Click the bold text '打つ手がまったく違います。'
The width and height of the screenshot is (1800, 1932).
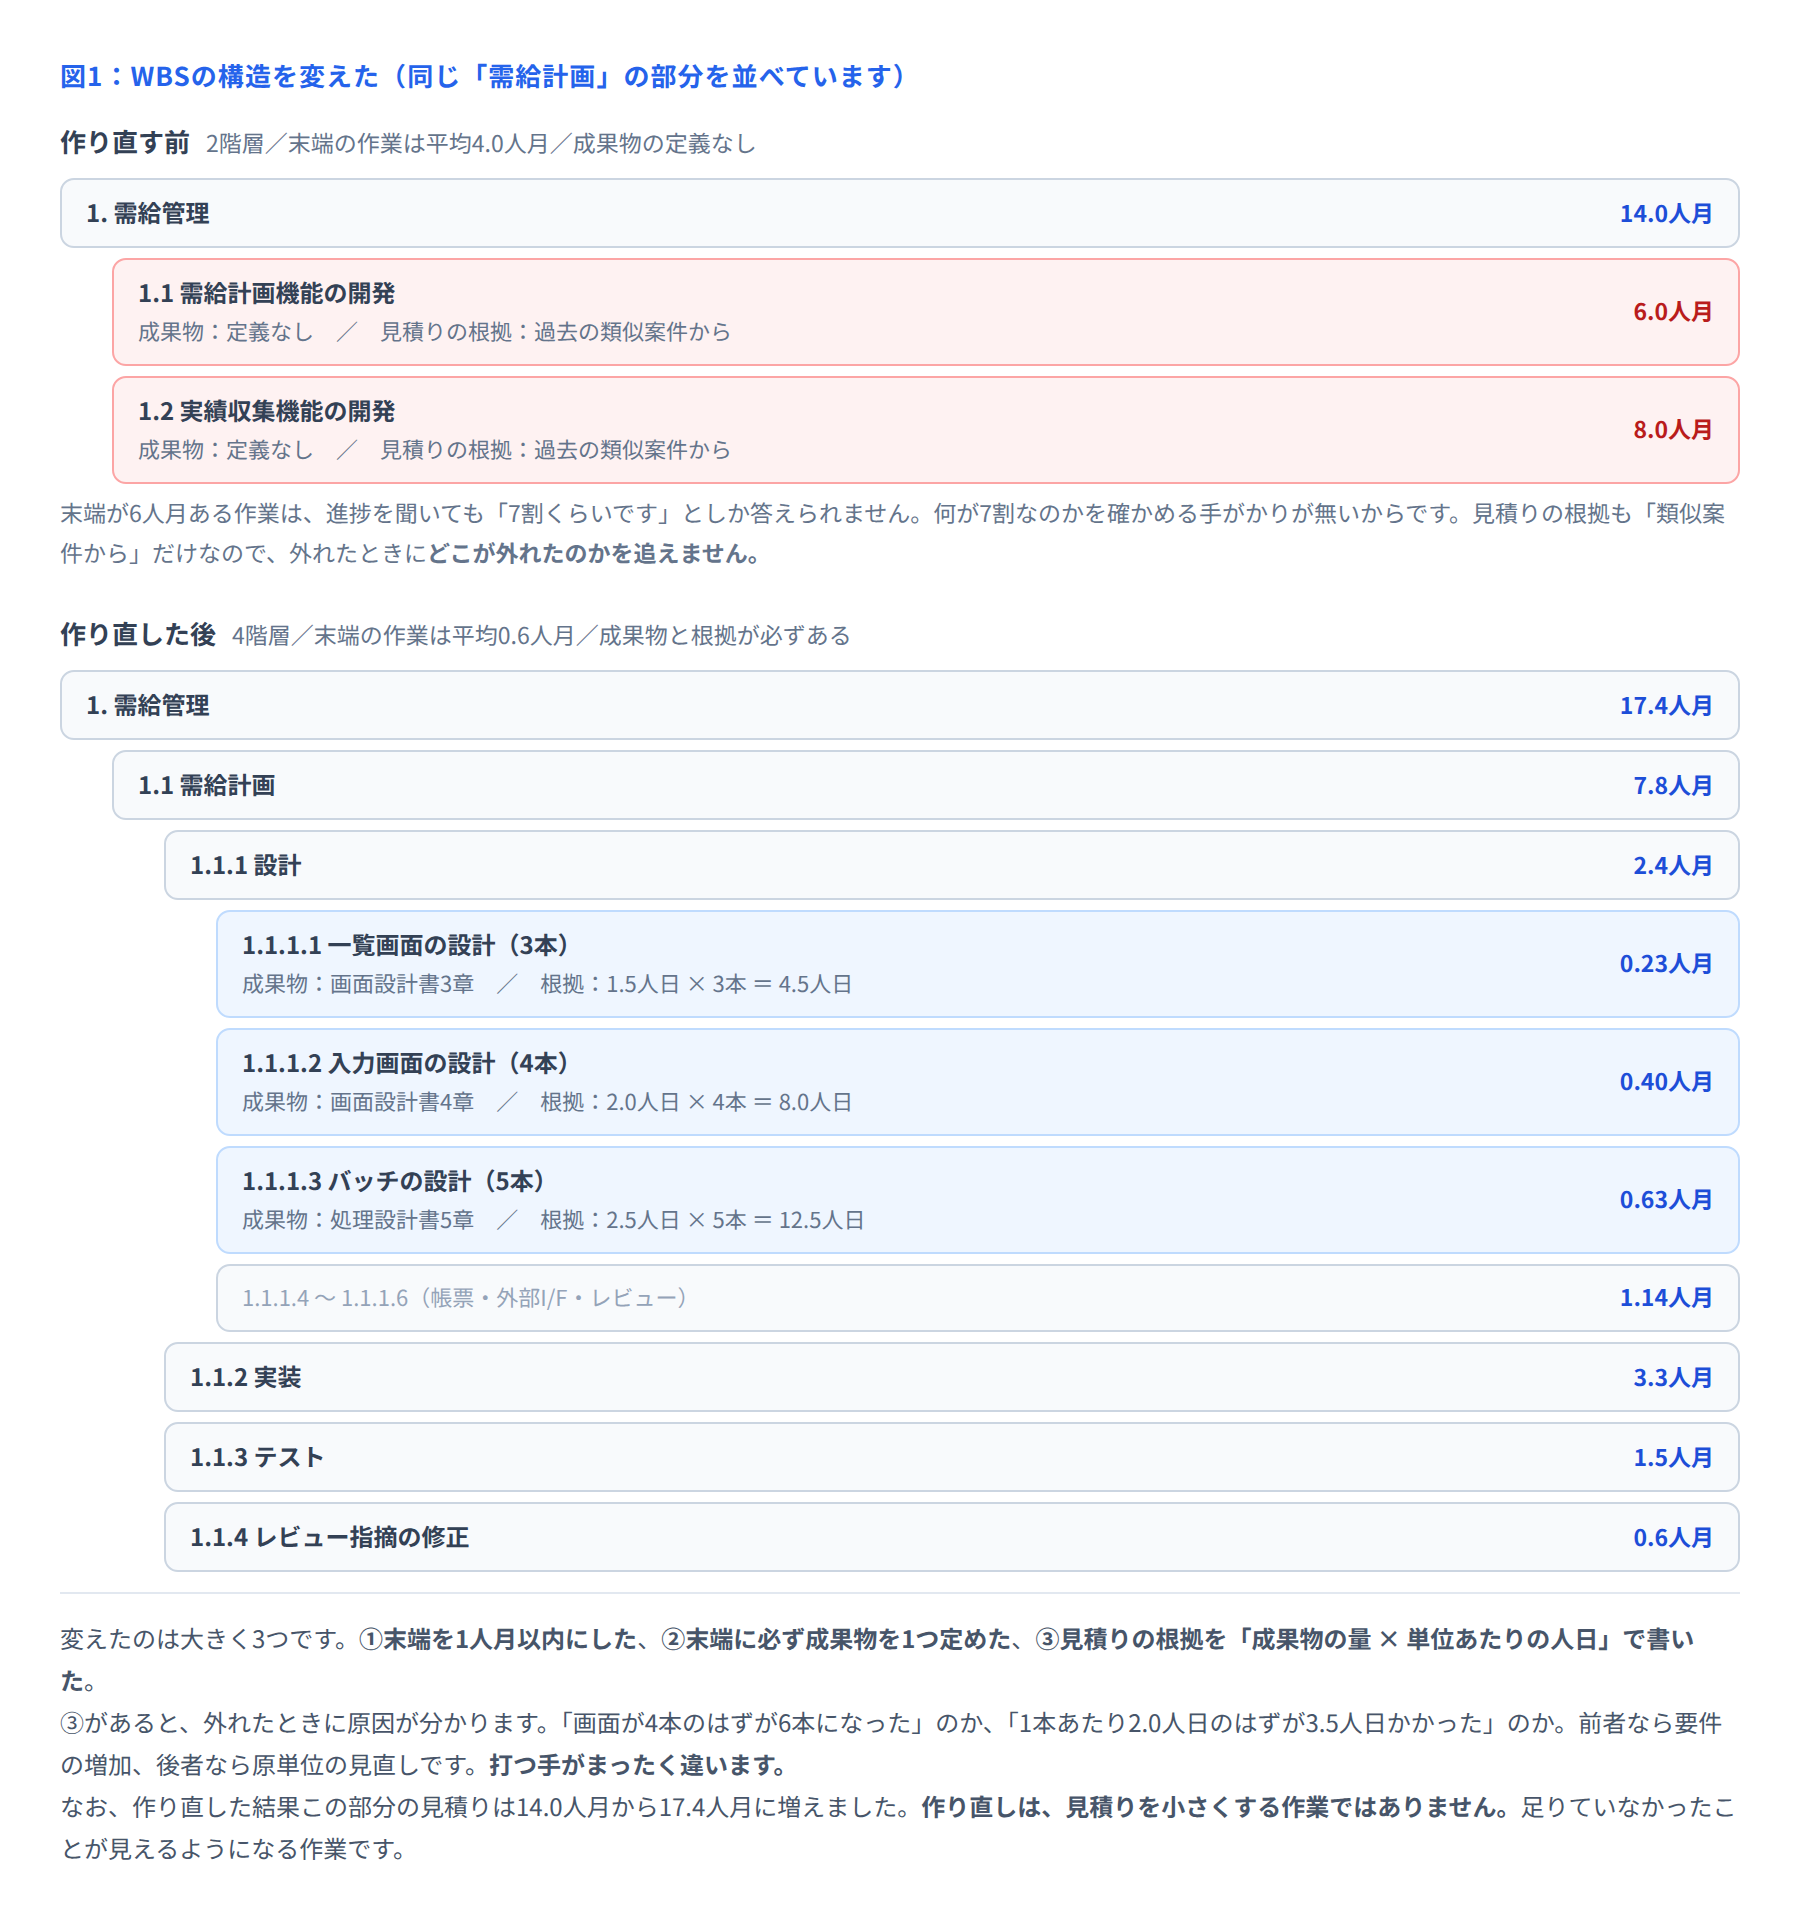click(640, 1766)
